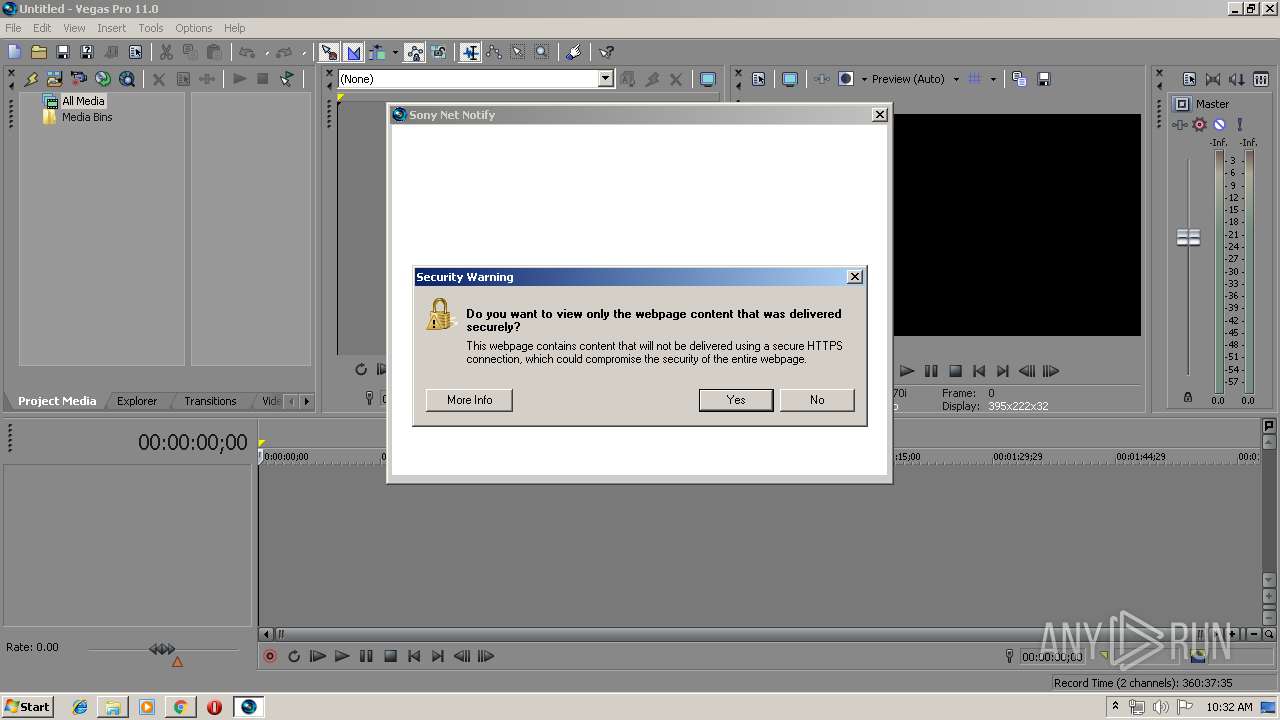
Task: Open project Properties from toolbar
Action: coord(135,52)
